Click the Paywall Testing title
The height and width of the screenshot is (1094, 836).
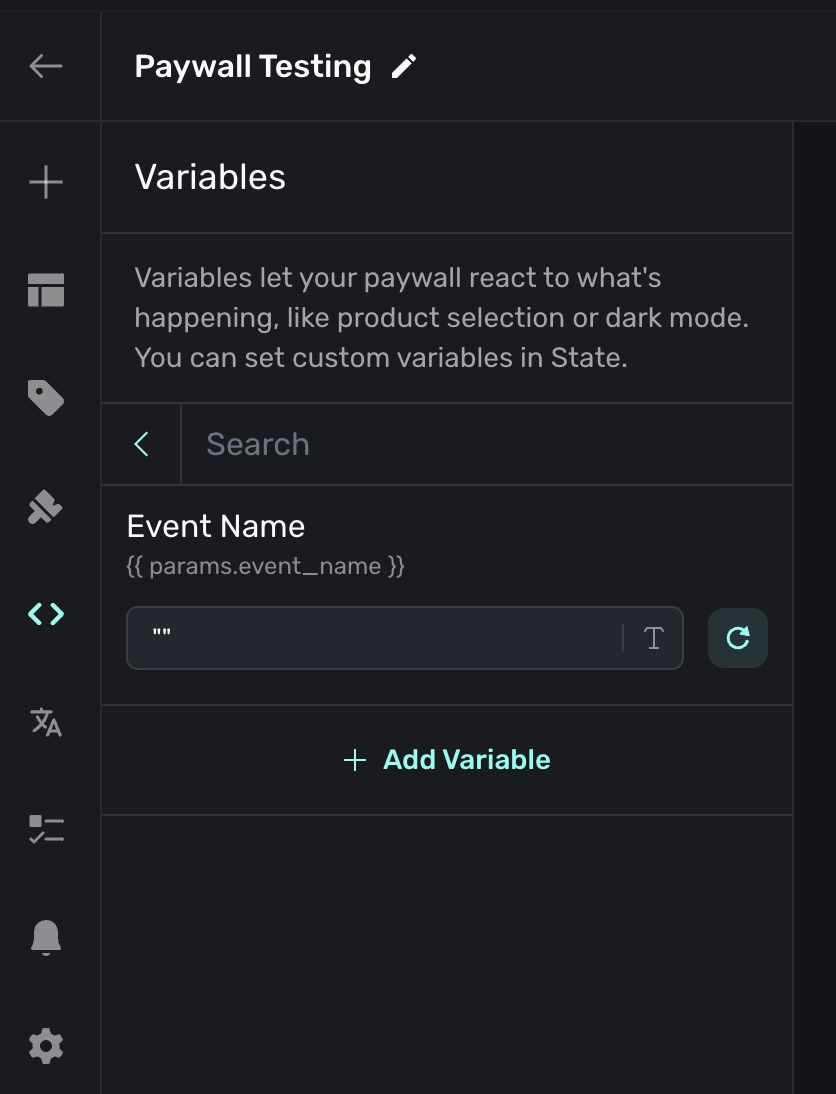click(253, 67)
